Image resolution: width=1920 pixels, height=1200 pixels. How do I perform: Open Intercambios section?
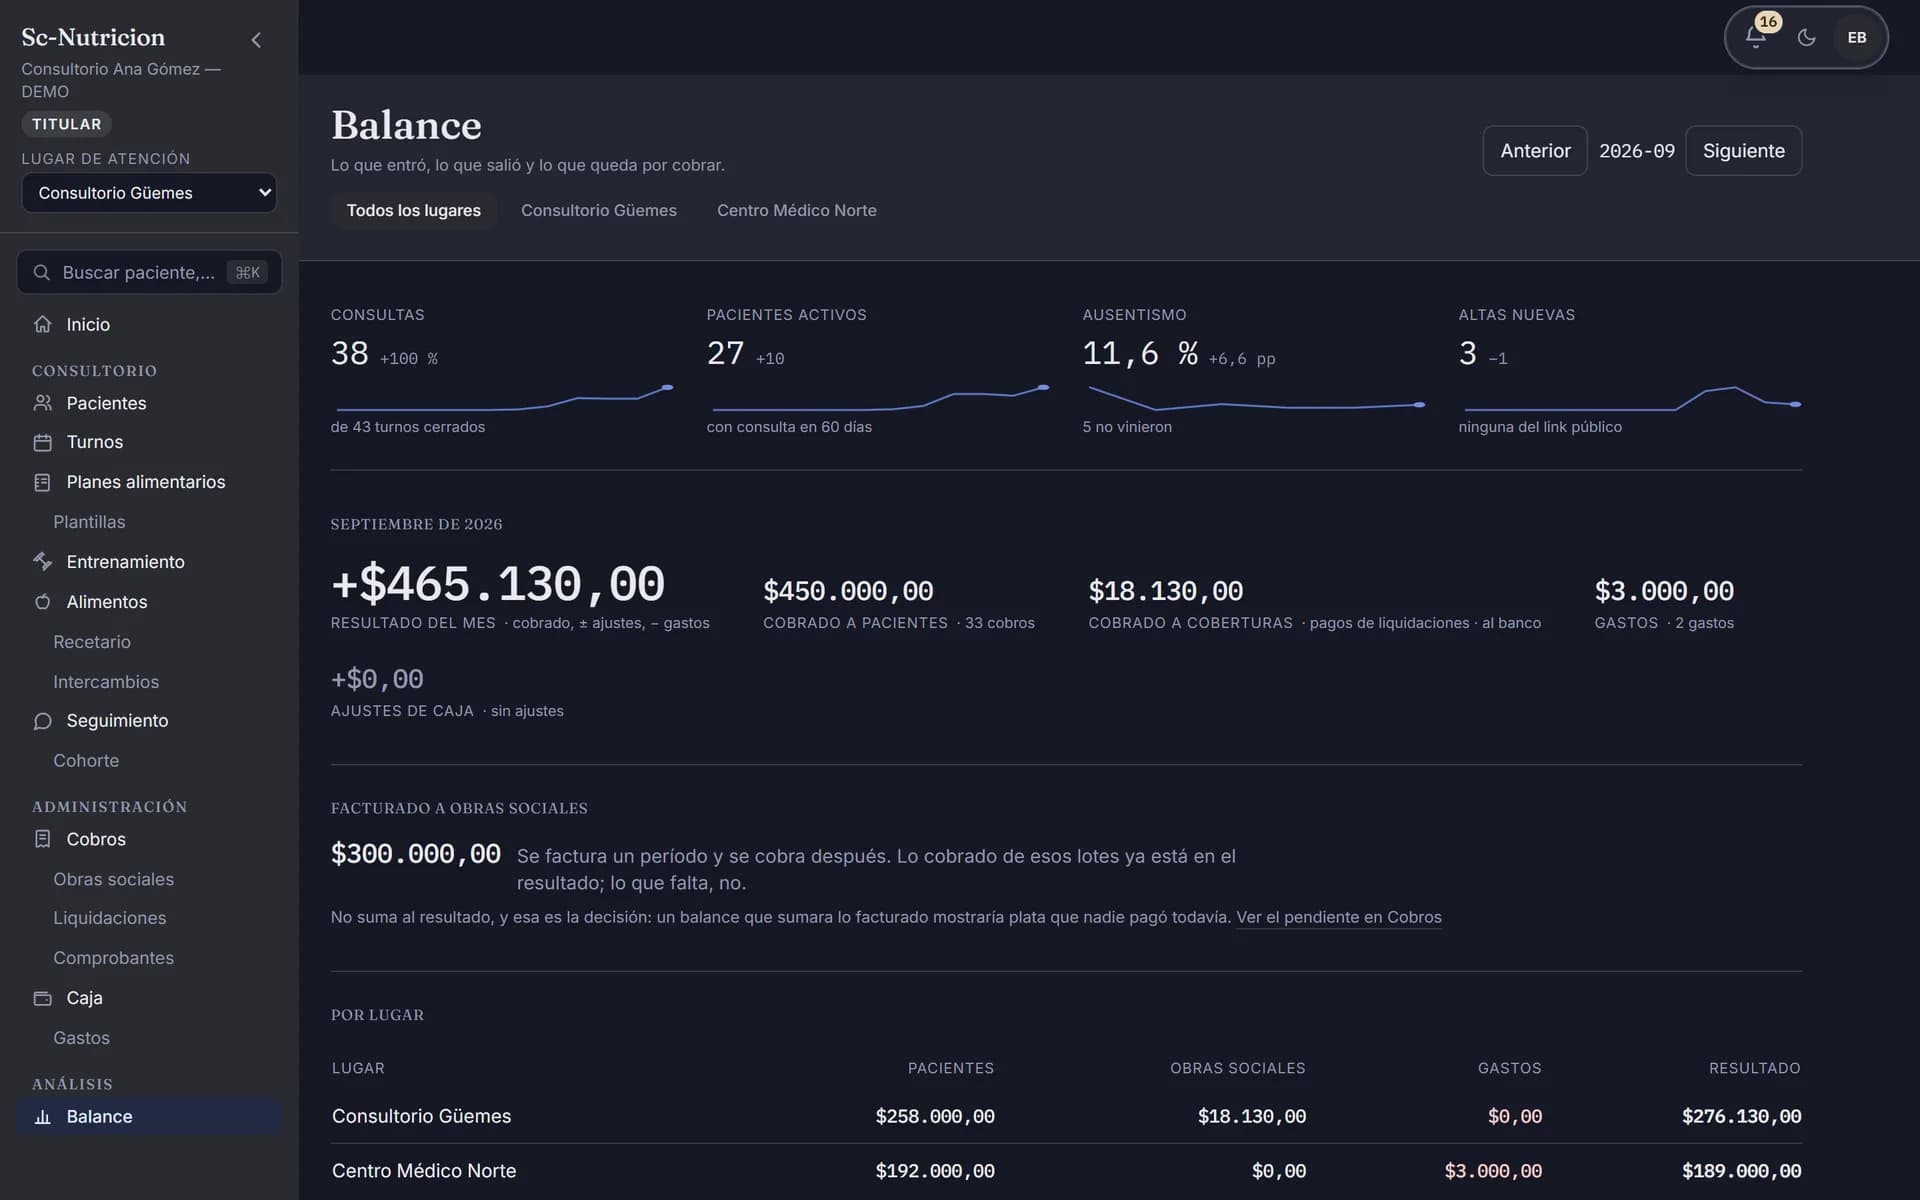click(106, 682)
